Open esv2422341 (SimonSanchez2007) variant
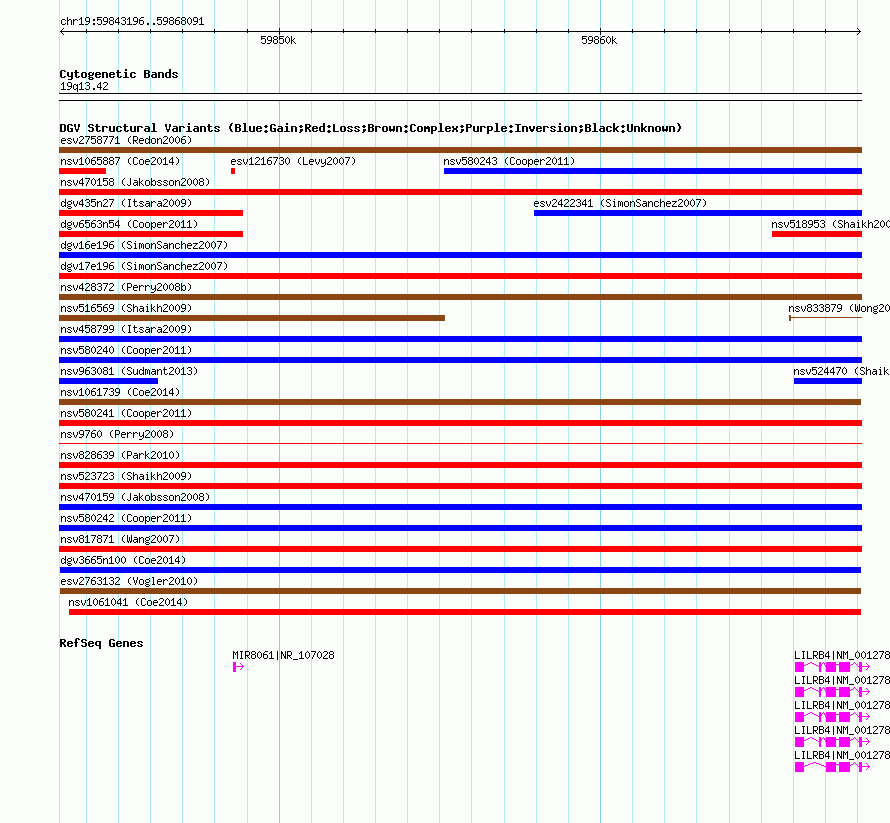This screenshot has height=823, width=890. (x=620, y=203)
